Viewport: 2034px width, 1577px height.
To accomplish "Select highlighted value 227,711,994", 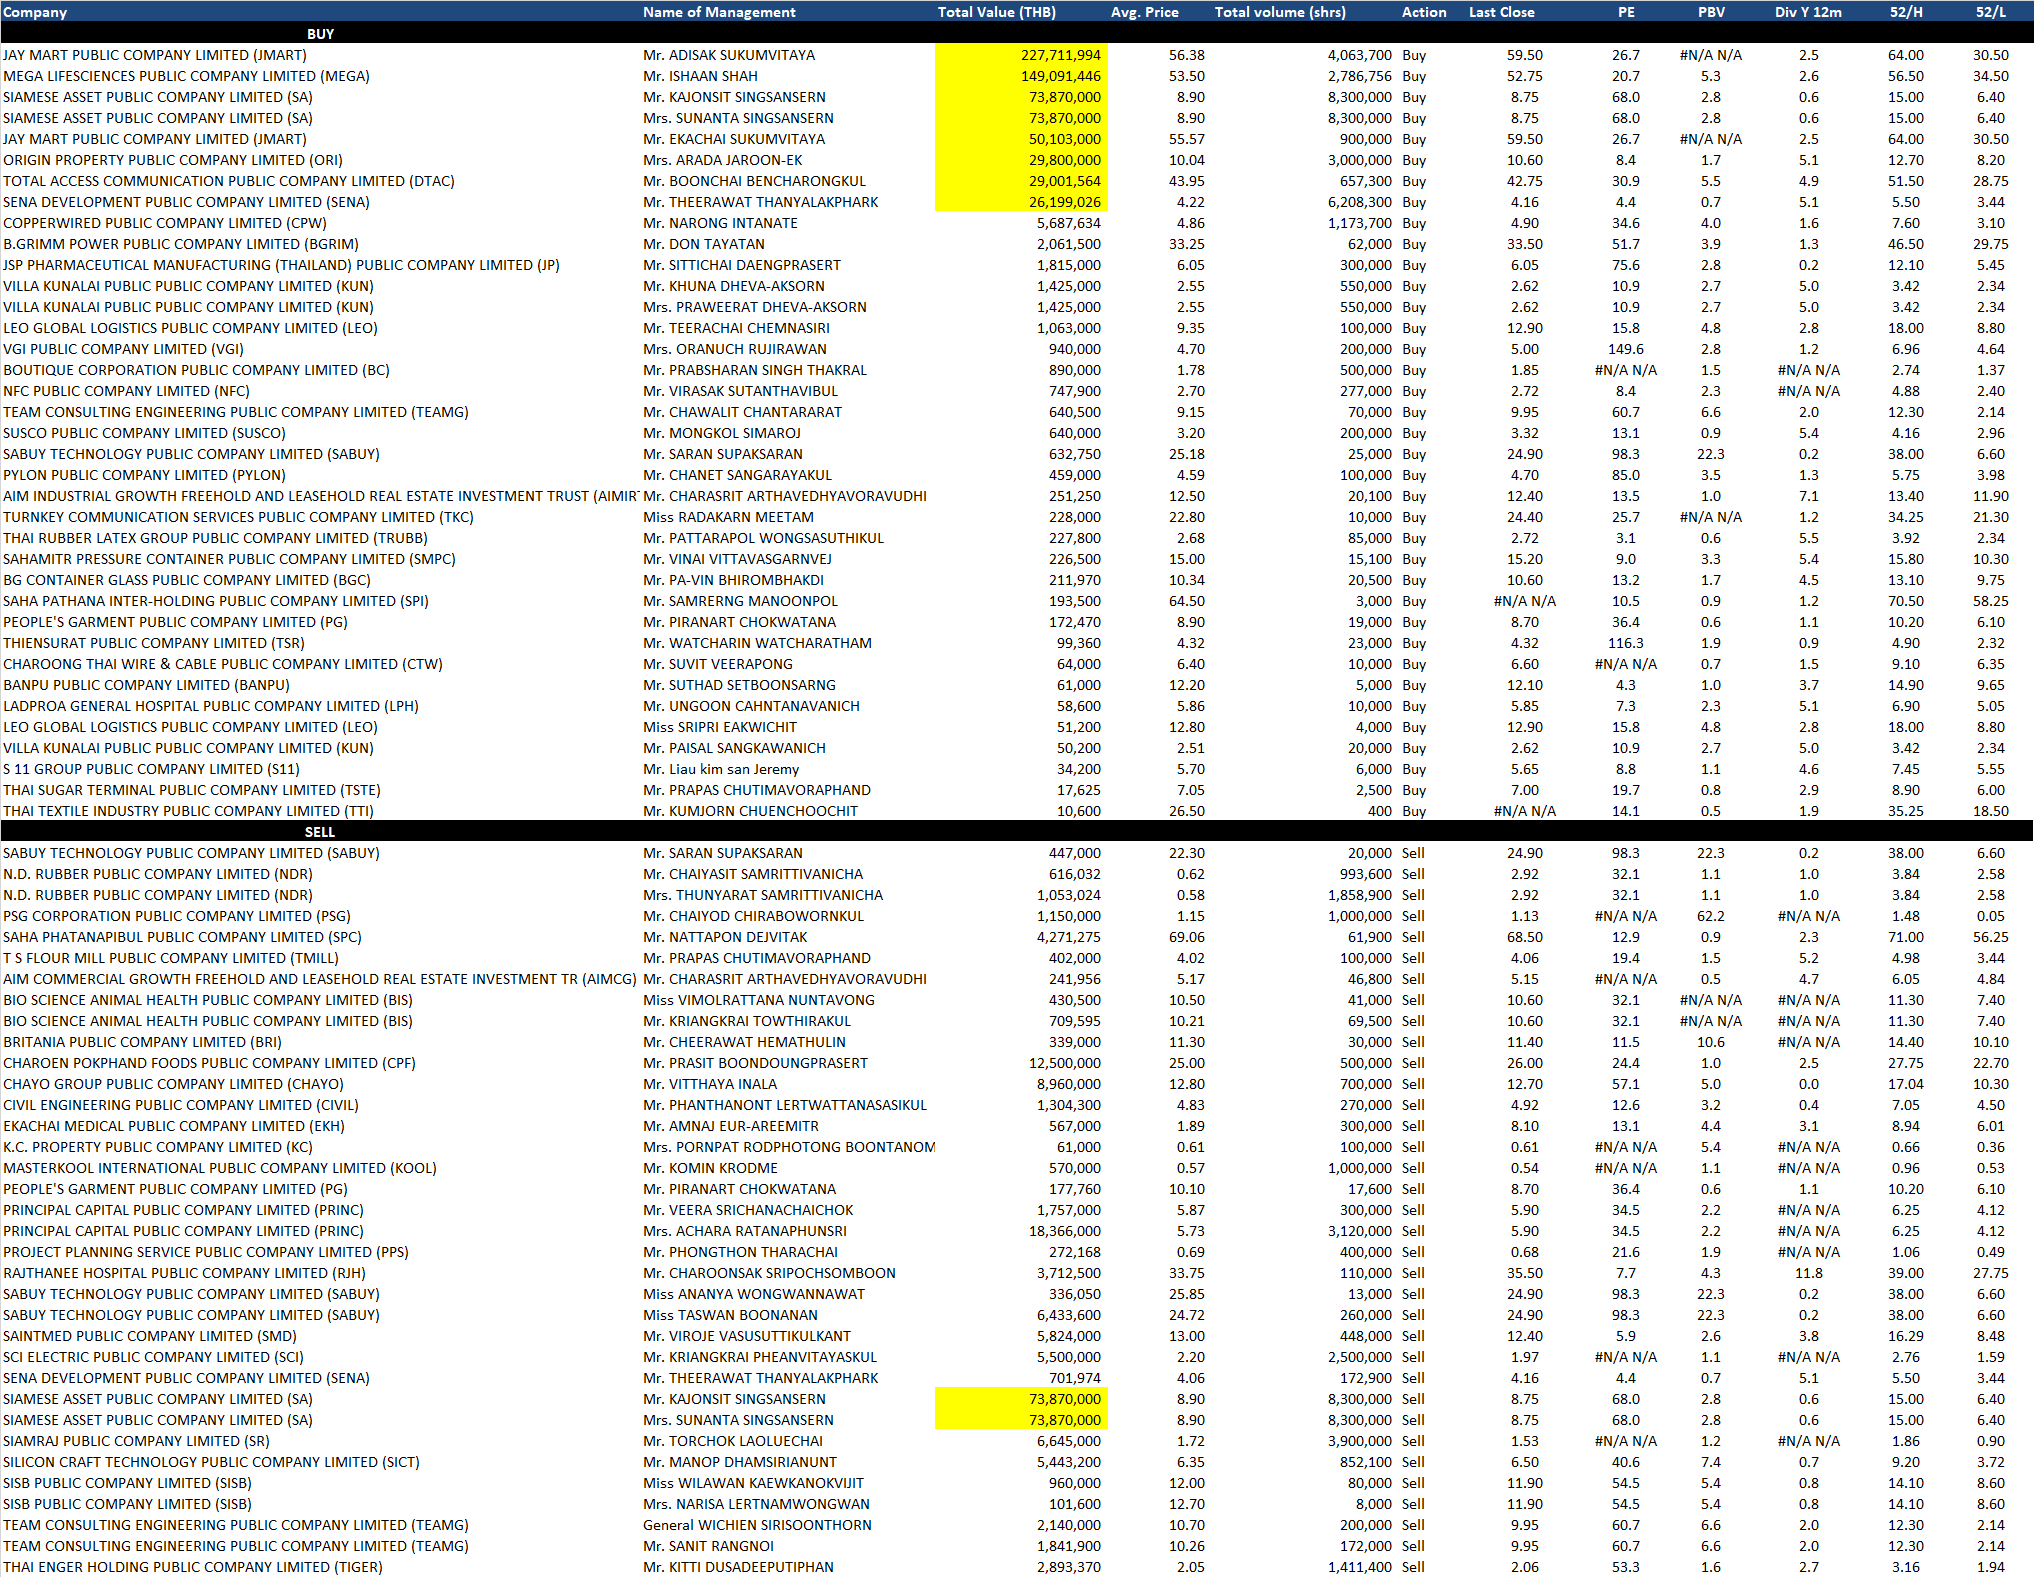I will coord(1021,55).
